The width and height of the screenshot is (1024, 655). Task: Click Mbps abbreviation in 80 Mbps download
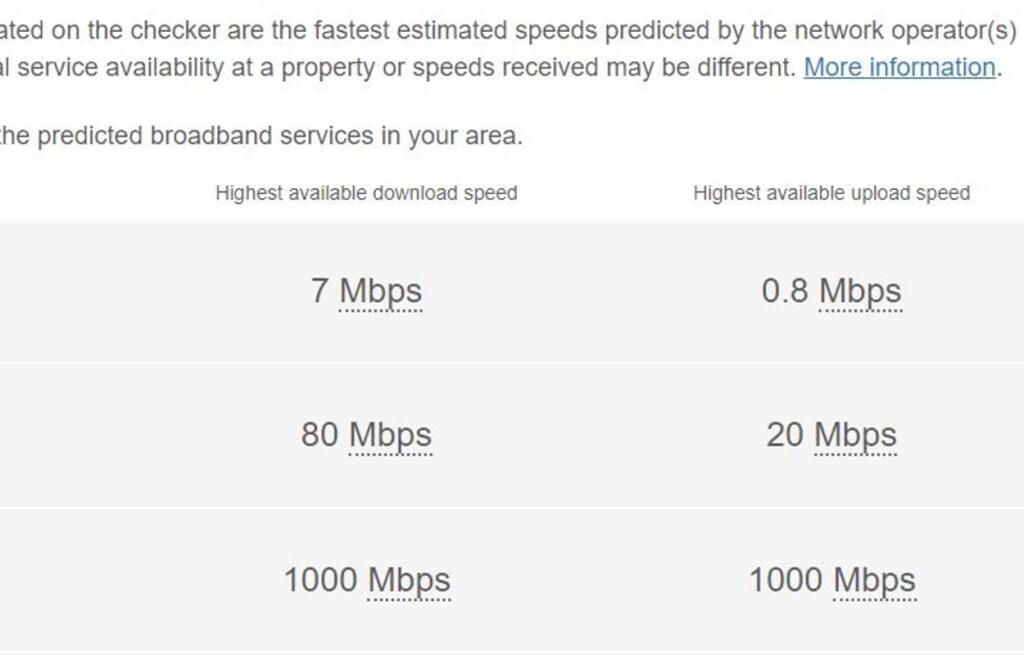click(x=390, y=435)
